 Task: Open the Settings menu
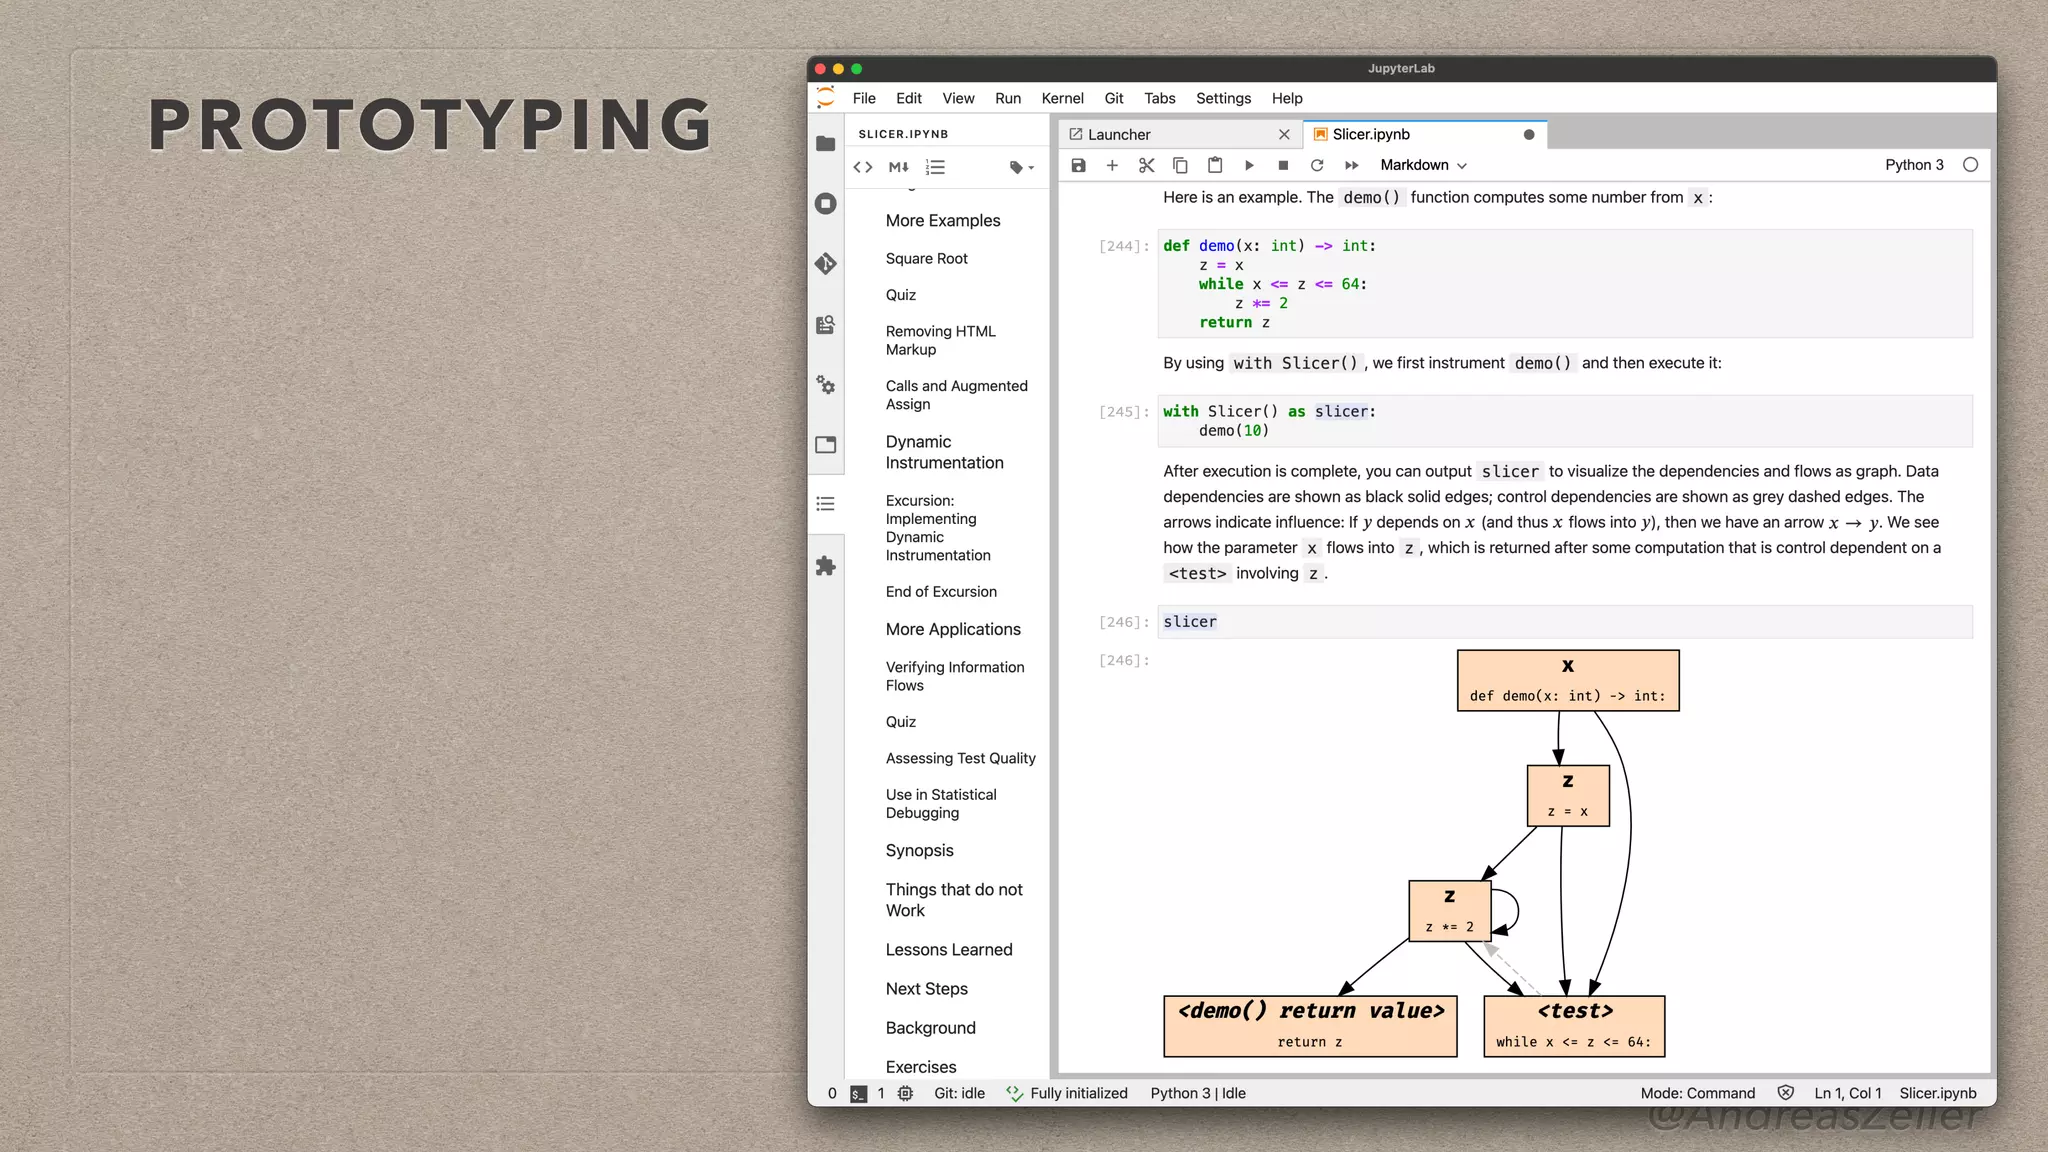pos(1223,98)
